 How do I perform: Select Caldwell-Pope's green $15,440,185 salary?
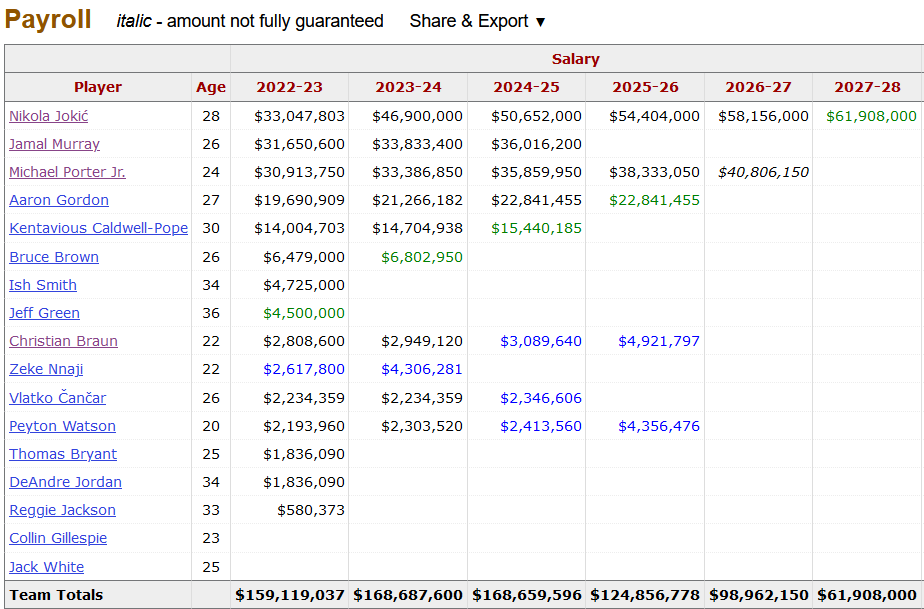536,228
